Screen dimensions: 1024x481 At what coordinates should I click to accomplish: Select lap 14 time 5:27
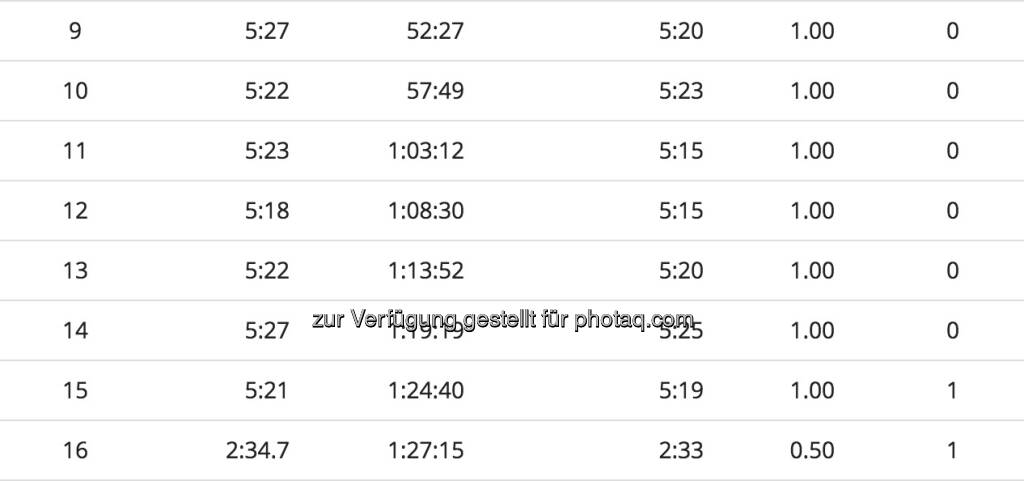267,330
